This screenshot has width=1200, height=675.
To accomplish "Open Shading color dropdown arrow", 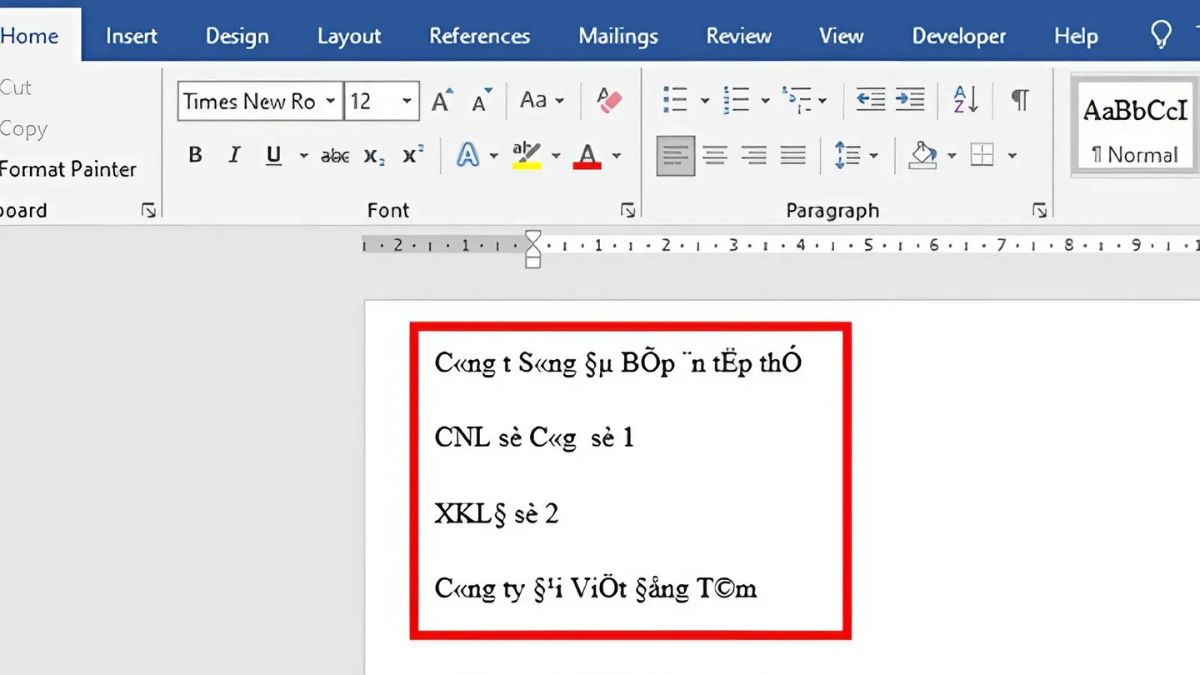I will tap(951, 156).
